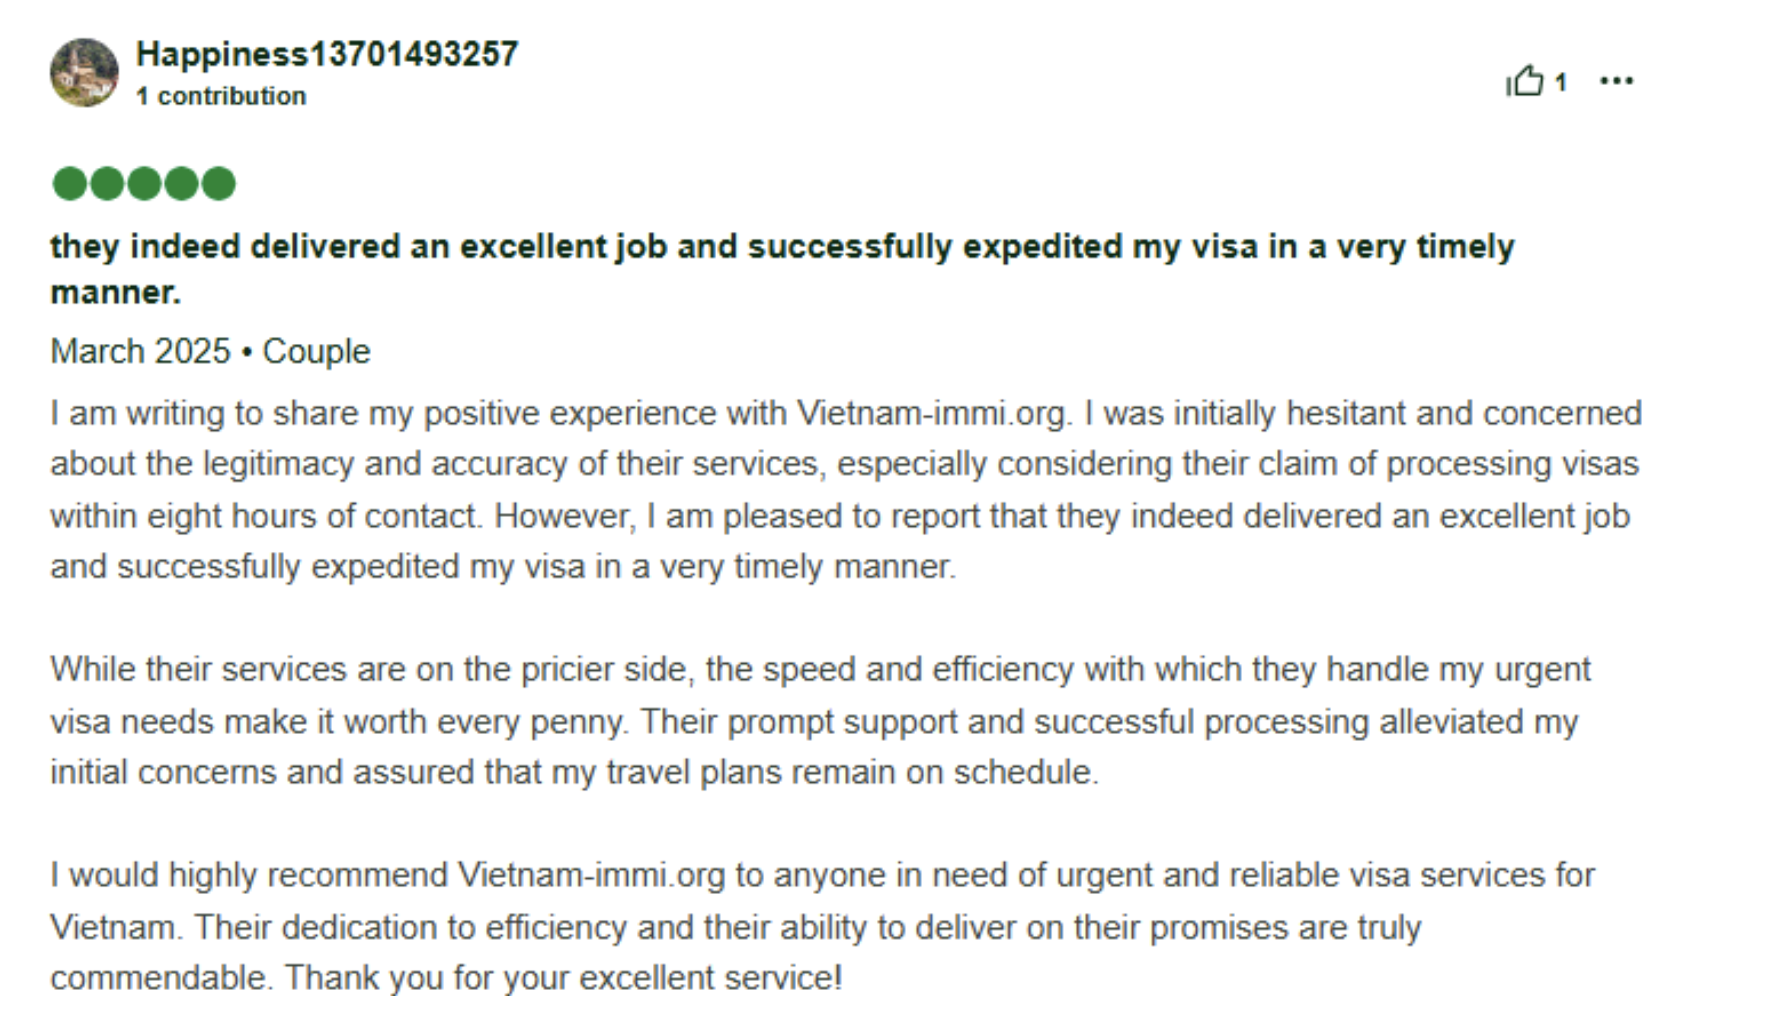Click the helpful thumbs-up icon

[1525, 80]
